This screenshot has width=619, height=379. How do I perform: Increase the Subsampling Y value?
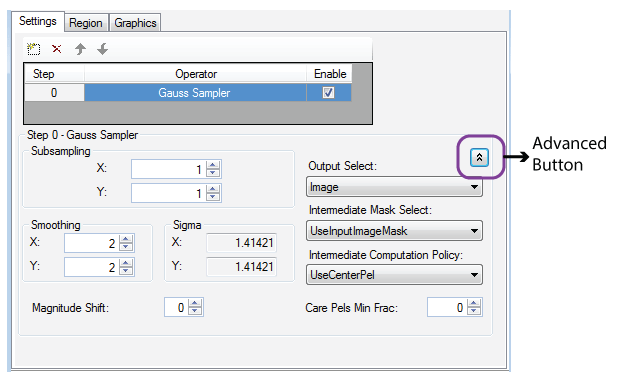click(x=213, y=189)
